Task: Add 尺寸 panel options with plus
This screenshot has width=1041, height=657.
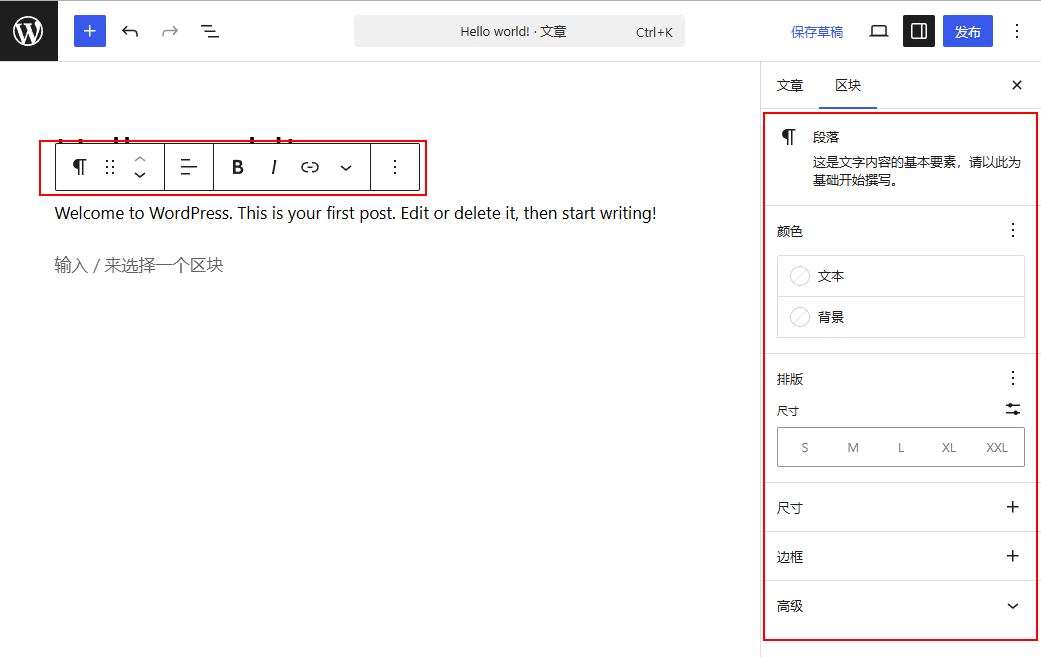Action: point(1012,507)
